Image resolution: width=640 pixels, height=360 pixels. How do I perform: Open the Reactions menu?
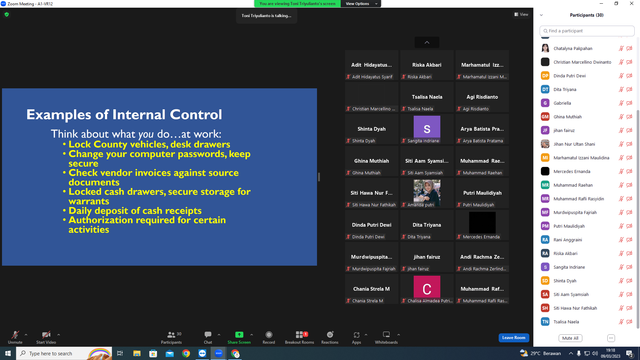(330, 337)
